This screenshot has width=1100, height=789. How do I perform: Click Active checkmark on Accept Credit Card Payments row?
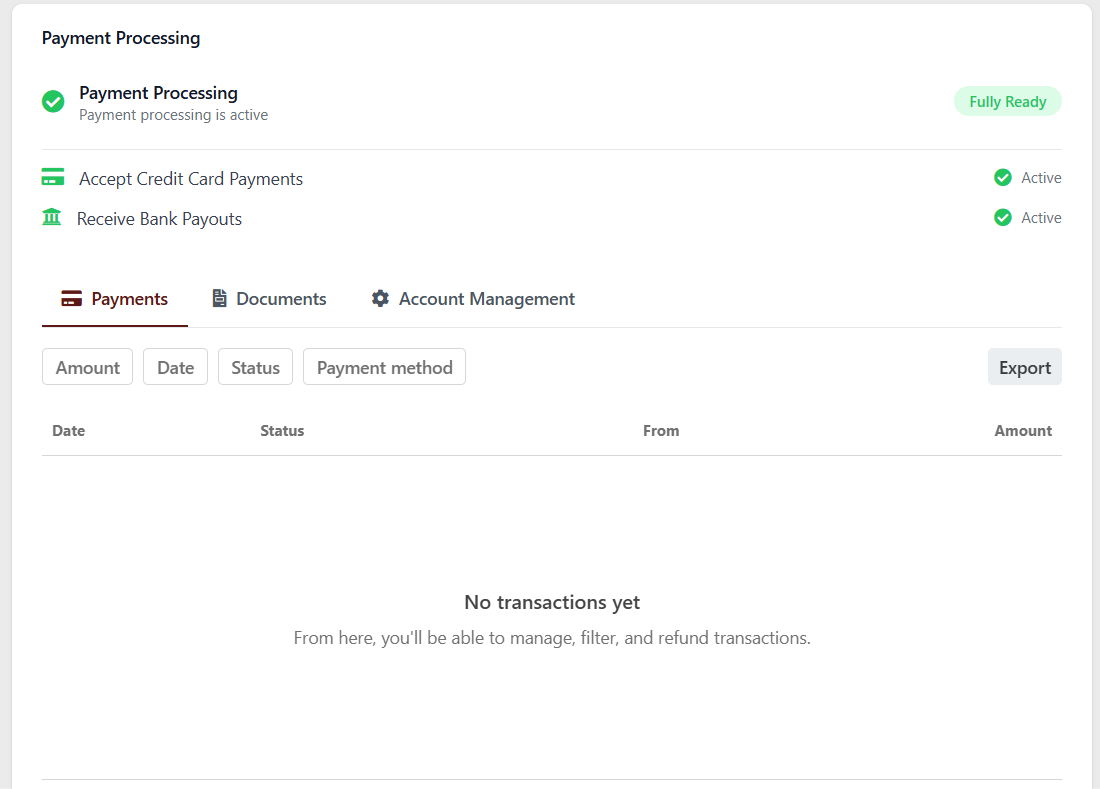coord(1003,178)
